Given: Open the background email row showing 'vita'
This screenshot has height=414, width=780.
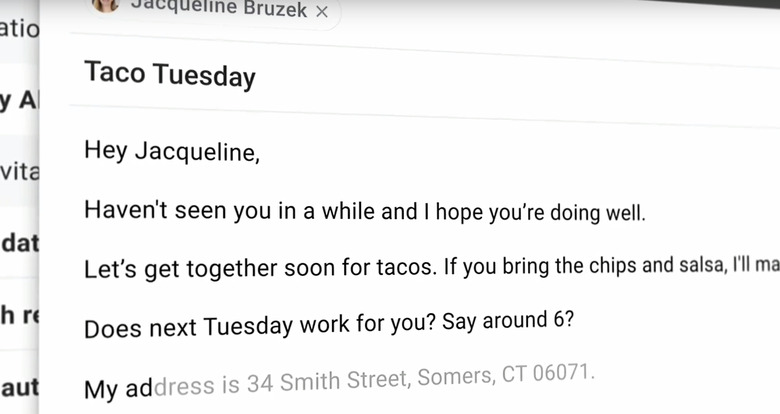Looking at the screenshot, I should tap(19, 171).
